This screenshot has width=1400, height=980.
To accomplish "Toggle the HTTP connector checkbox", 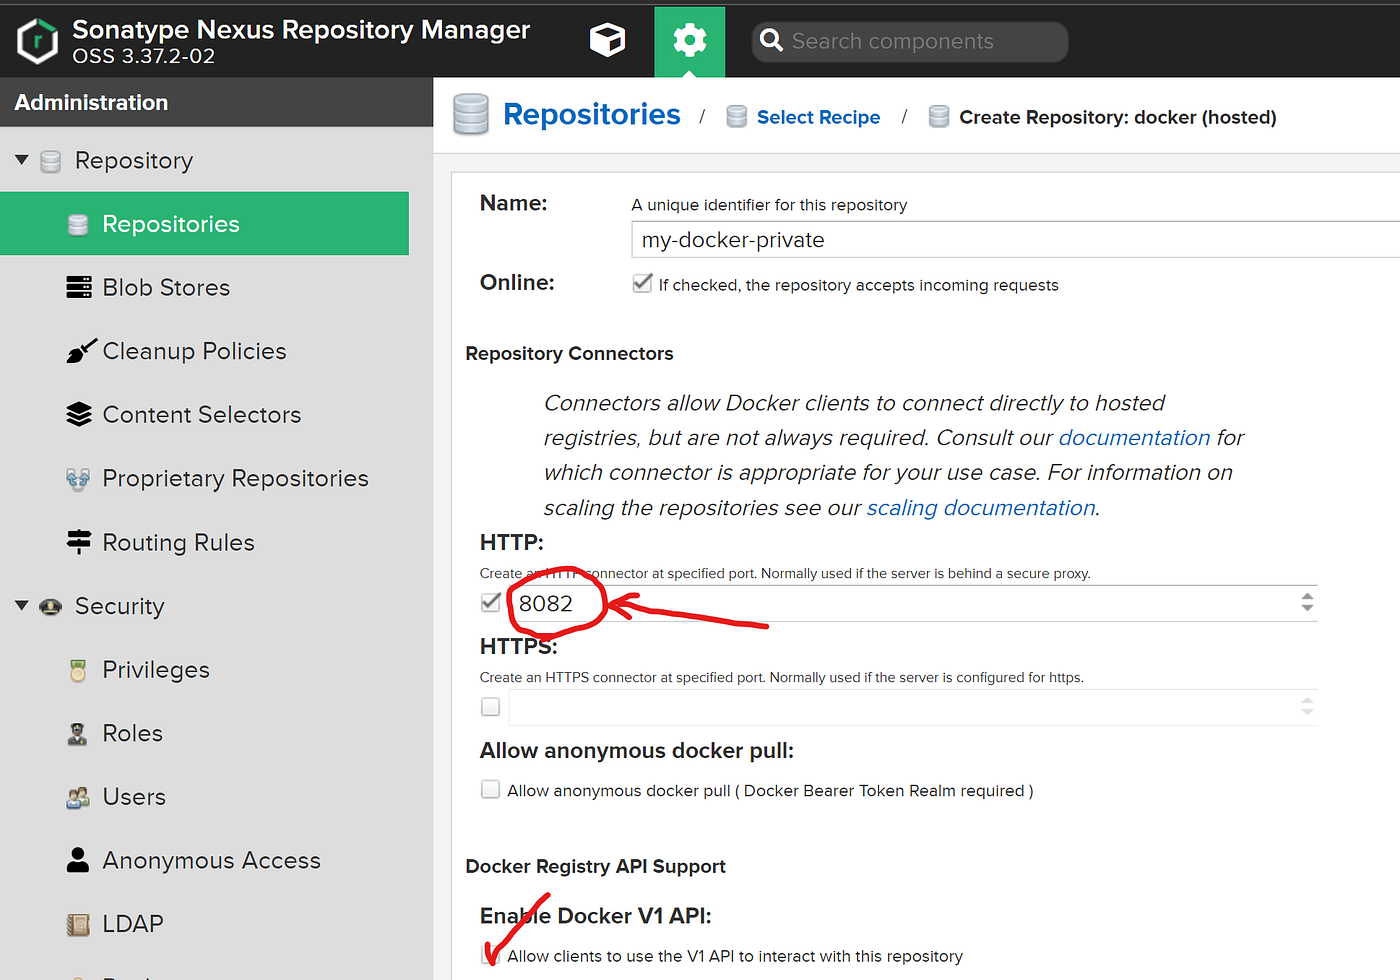I will [x=490, y=602].
